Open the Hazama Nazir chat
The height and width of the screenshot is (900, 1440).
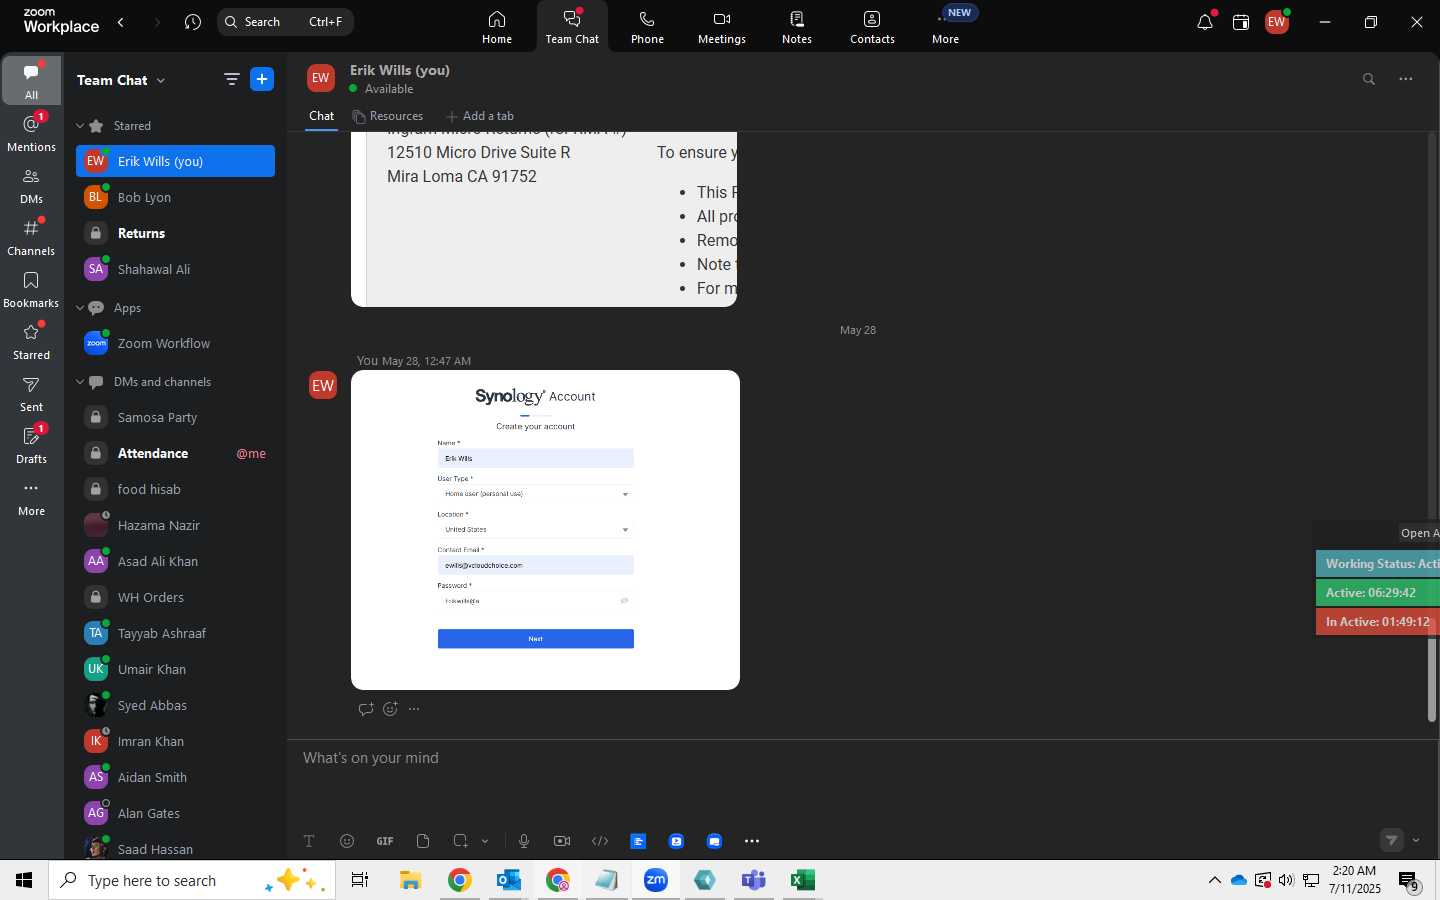click(x=175, y=525)
